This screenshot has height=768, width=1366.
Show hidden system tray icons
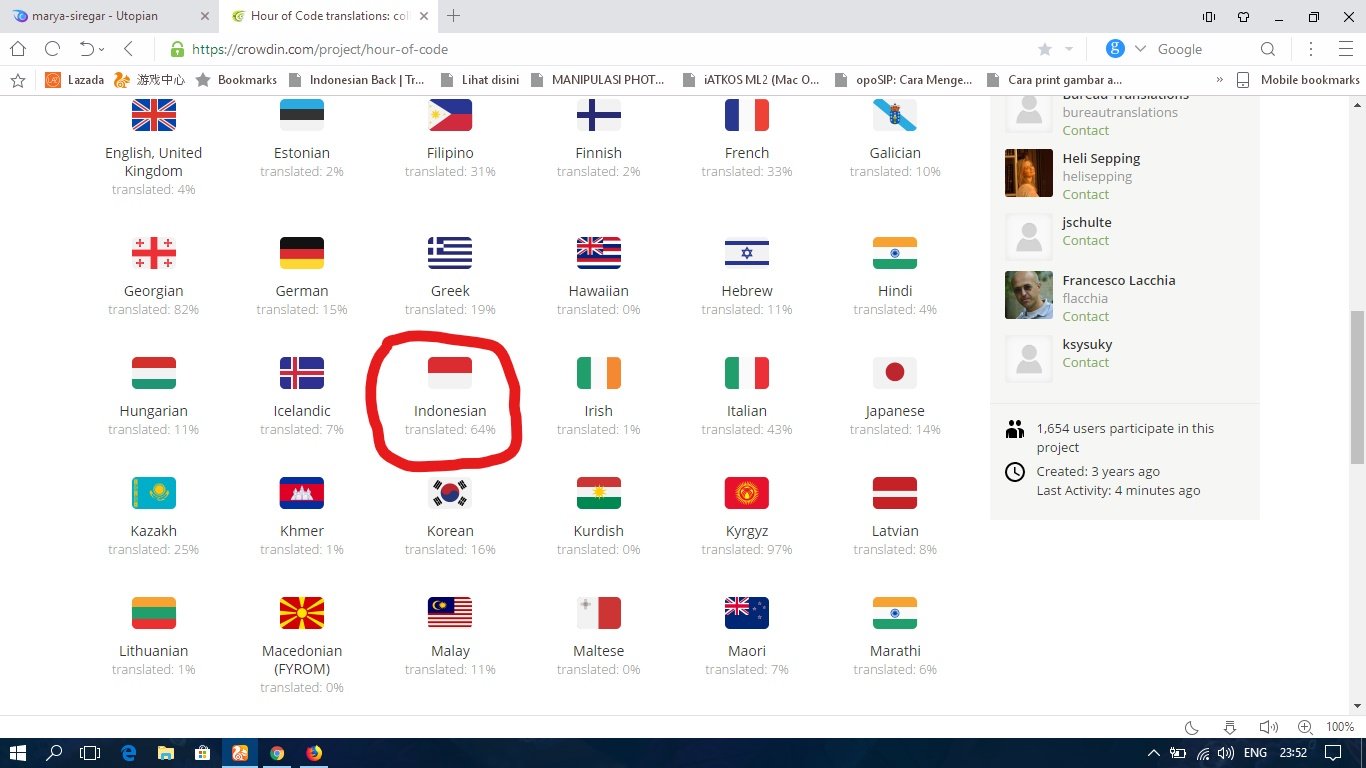1153,753
